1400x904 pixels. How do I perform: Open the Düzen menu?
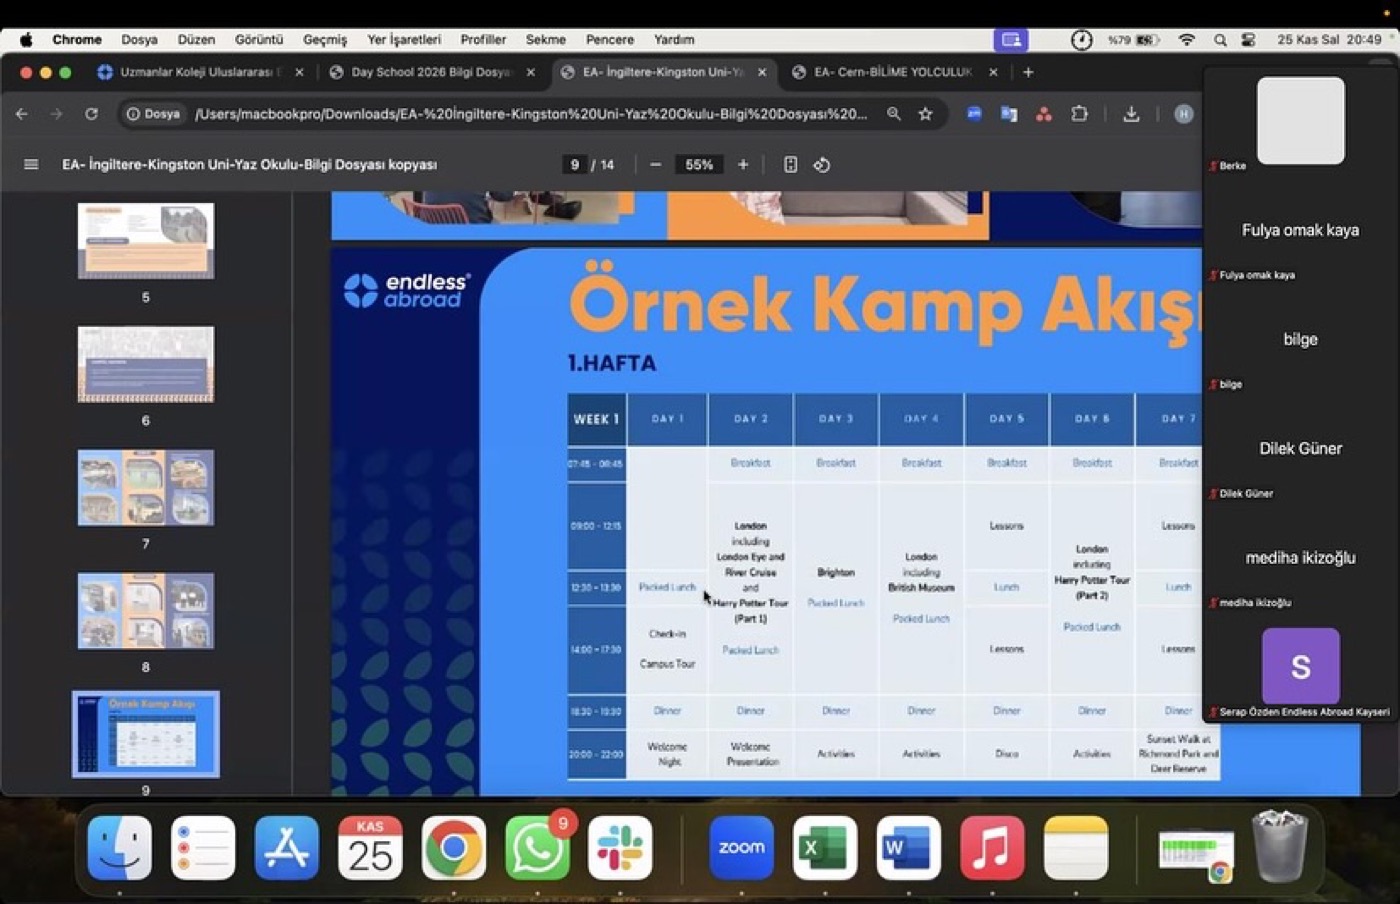pos(196,40)
